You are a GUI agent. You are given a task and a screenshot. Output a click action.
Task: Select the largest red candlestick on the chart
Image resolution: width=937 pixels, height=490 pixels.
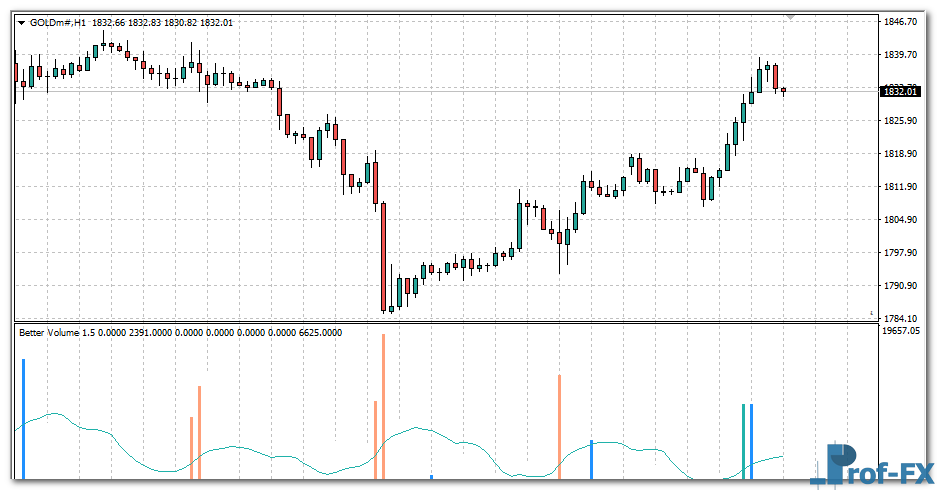383,256
